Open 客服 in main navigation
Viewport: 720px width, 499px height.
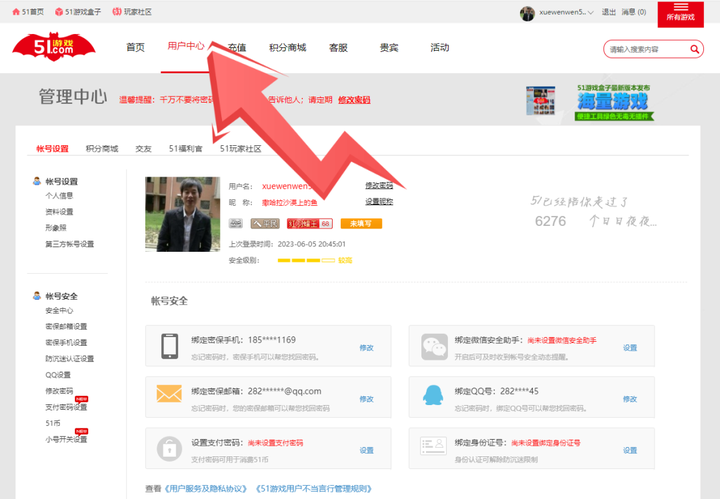coord(338,47)
